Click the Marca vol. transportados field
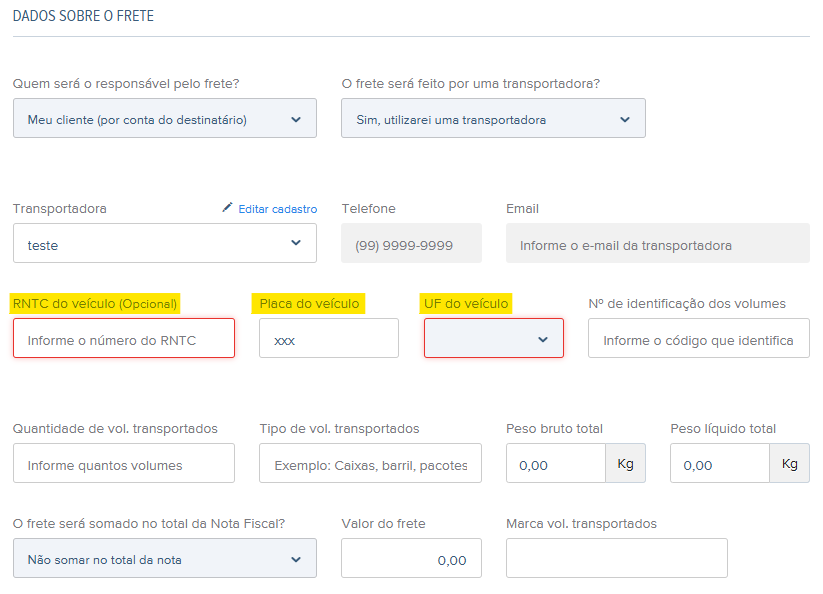Screen dimensions: 823x594 coord(617,558)
